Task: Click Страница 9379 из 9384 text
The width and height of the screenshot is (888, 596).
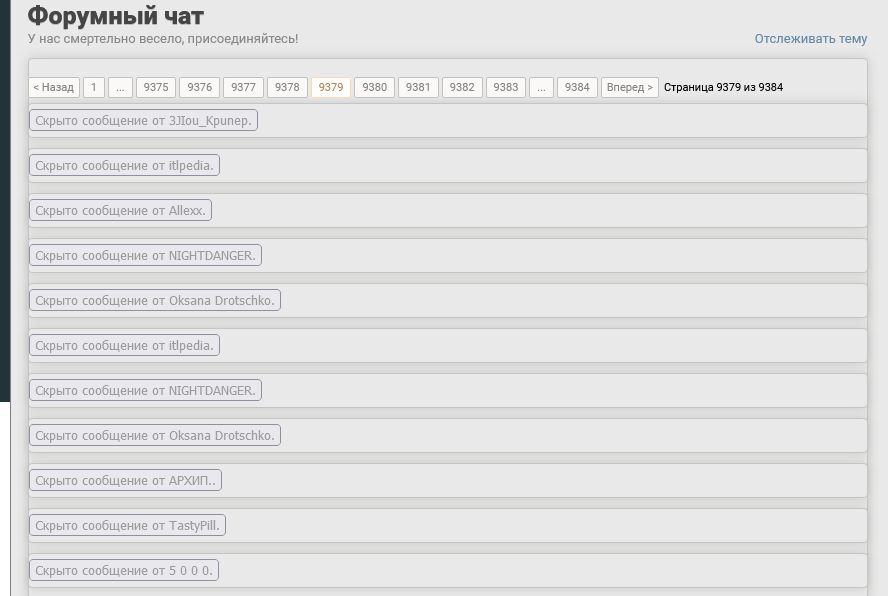Action: point(723,87)
